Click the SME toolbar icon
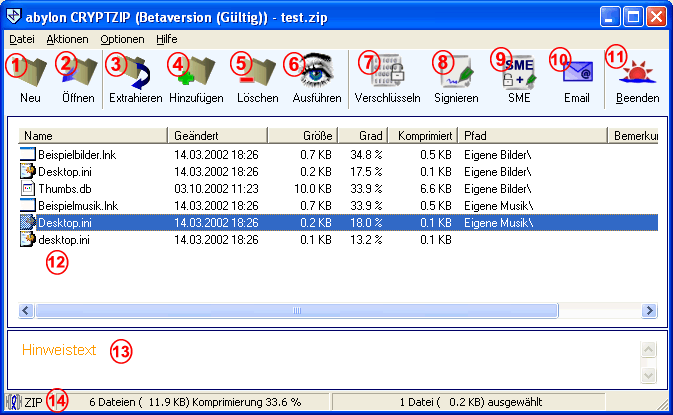 (x=519, y=72)
